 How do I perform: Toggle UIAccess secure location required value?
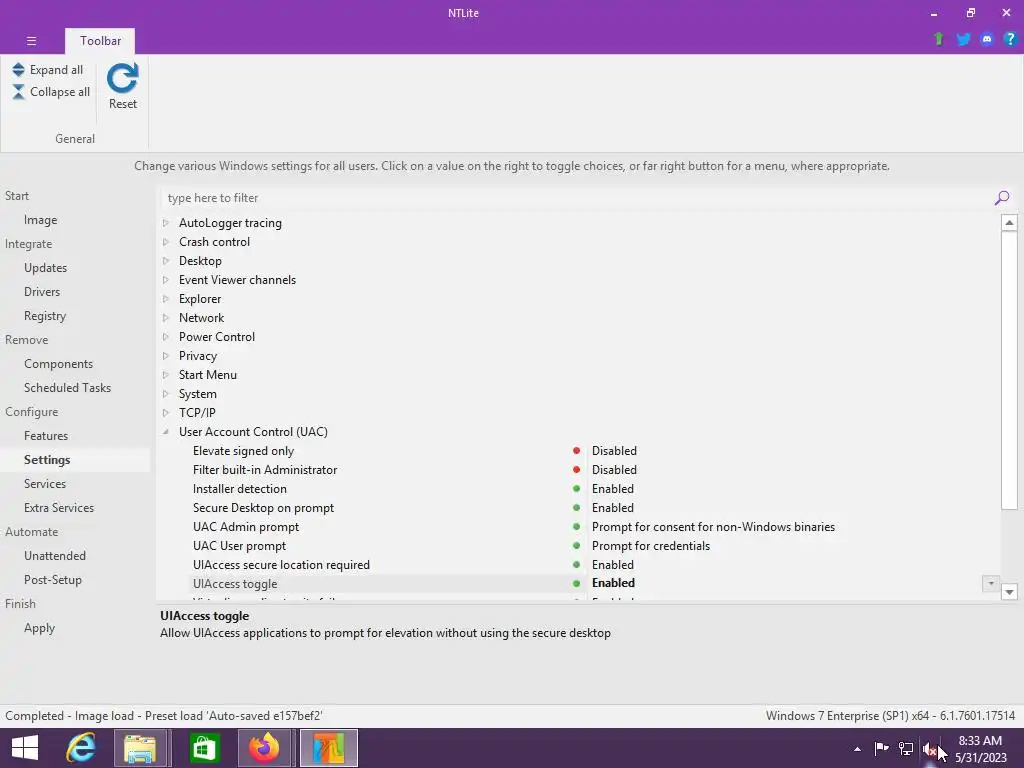613,564
